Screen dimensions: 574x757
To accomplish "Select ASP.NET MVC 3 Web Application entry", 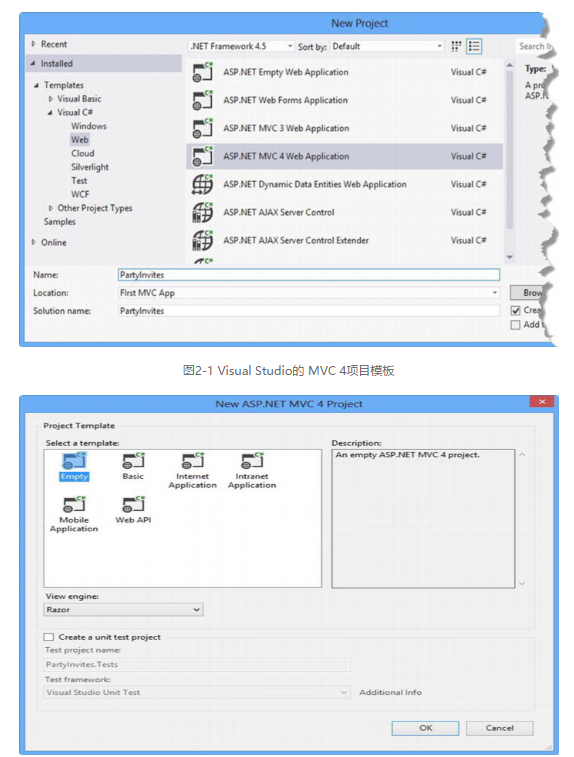I will [344, 128].
